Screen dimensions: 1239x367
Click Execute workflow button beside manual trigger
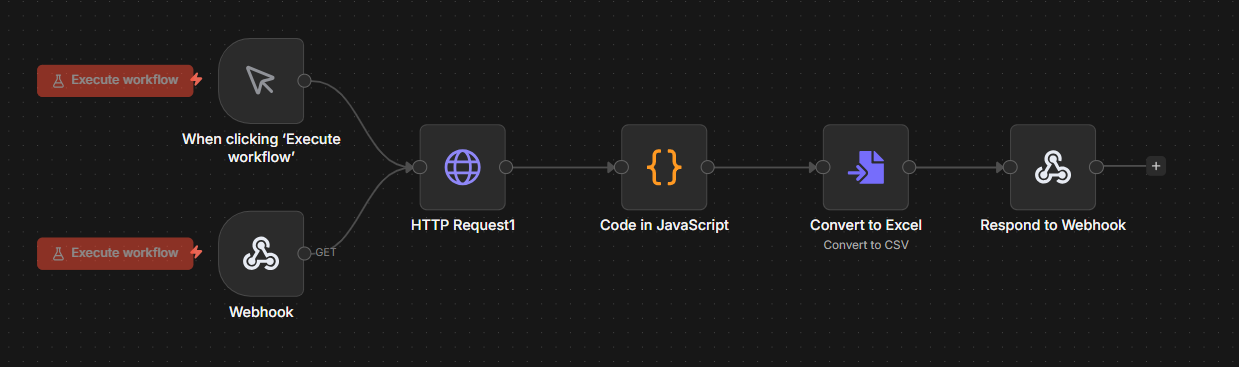point(115,80)
